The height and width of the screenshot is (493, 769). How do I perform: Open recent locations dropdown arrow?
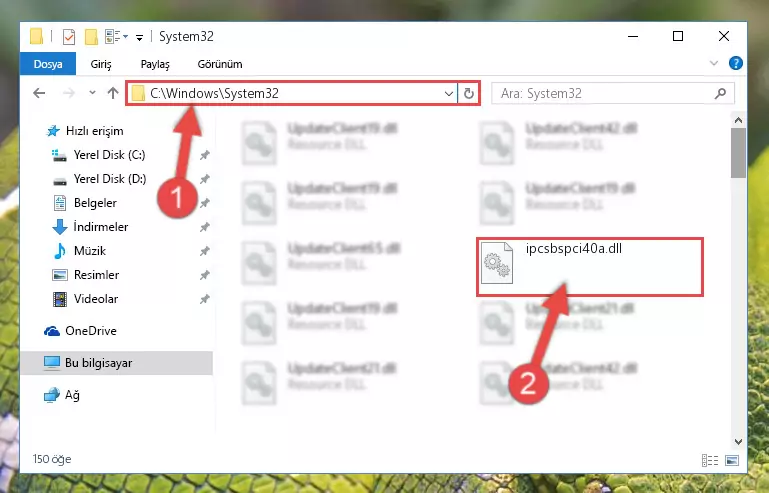[92, 93]
